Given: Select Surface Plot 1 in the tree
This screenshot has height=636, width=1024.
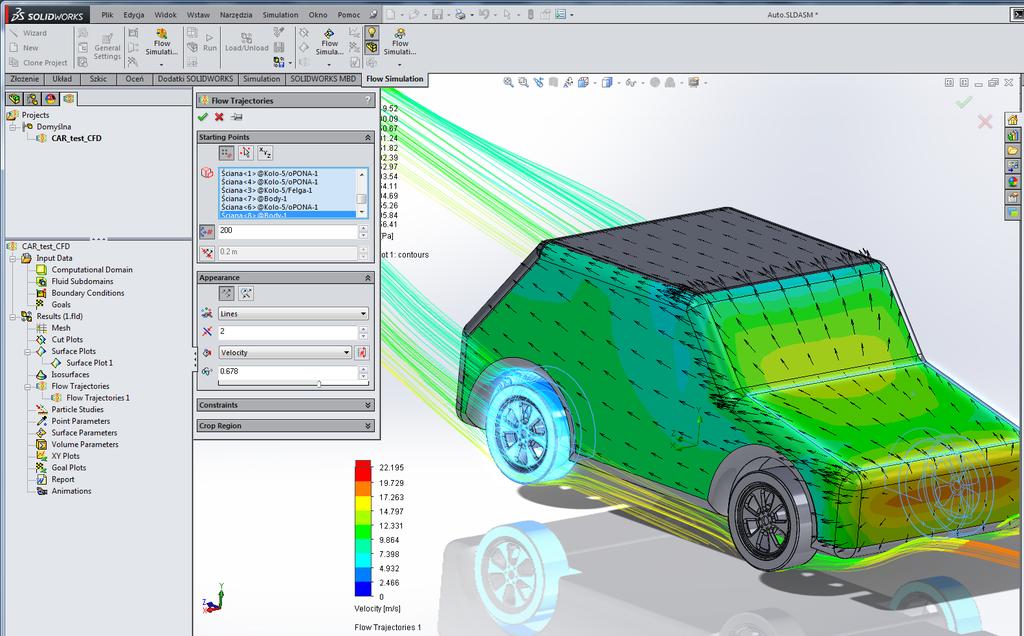Looking at the screenshot, I should 89,363.
